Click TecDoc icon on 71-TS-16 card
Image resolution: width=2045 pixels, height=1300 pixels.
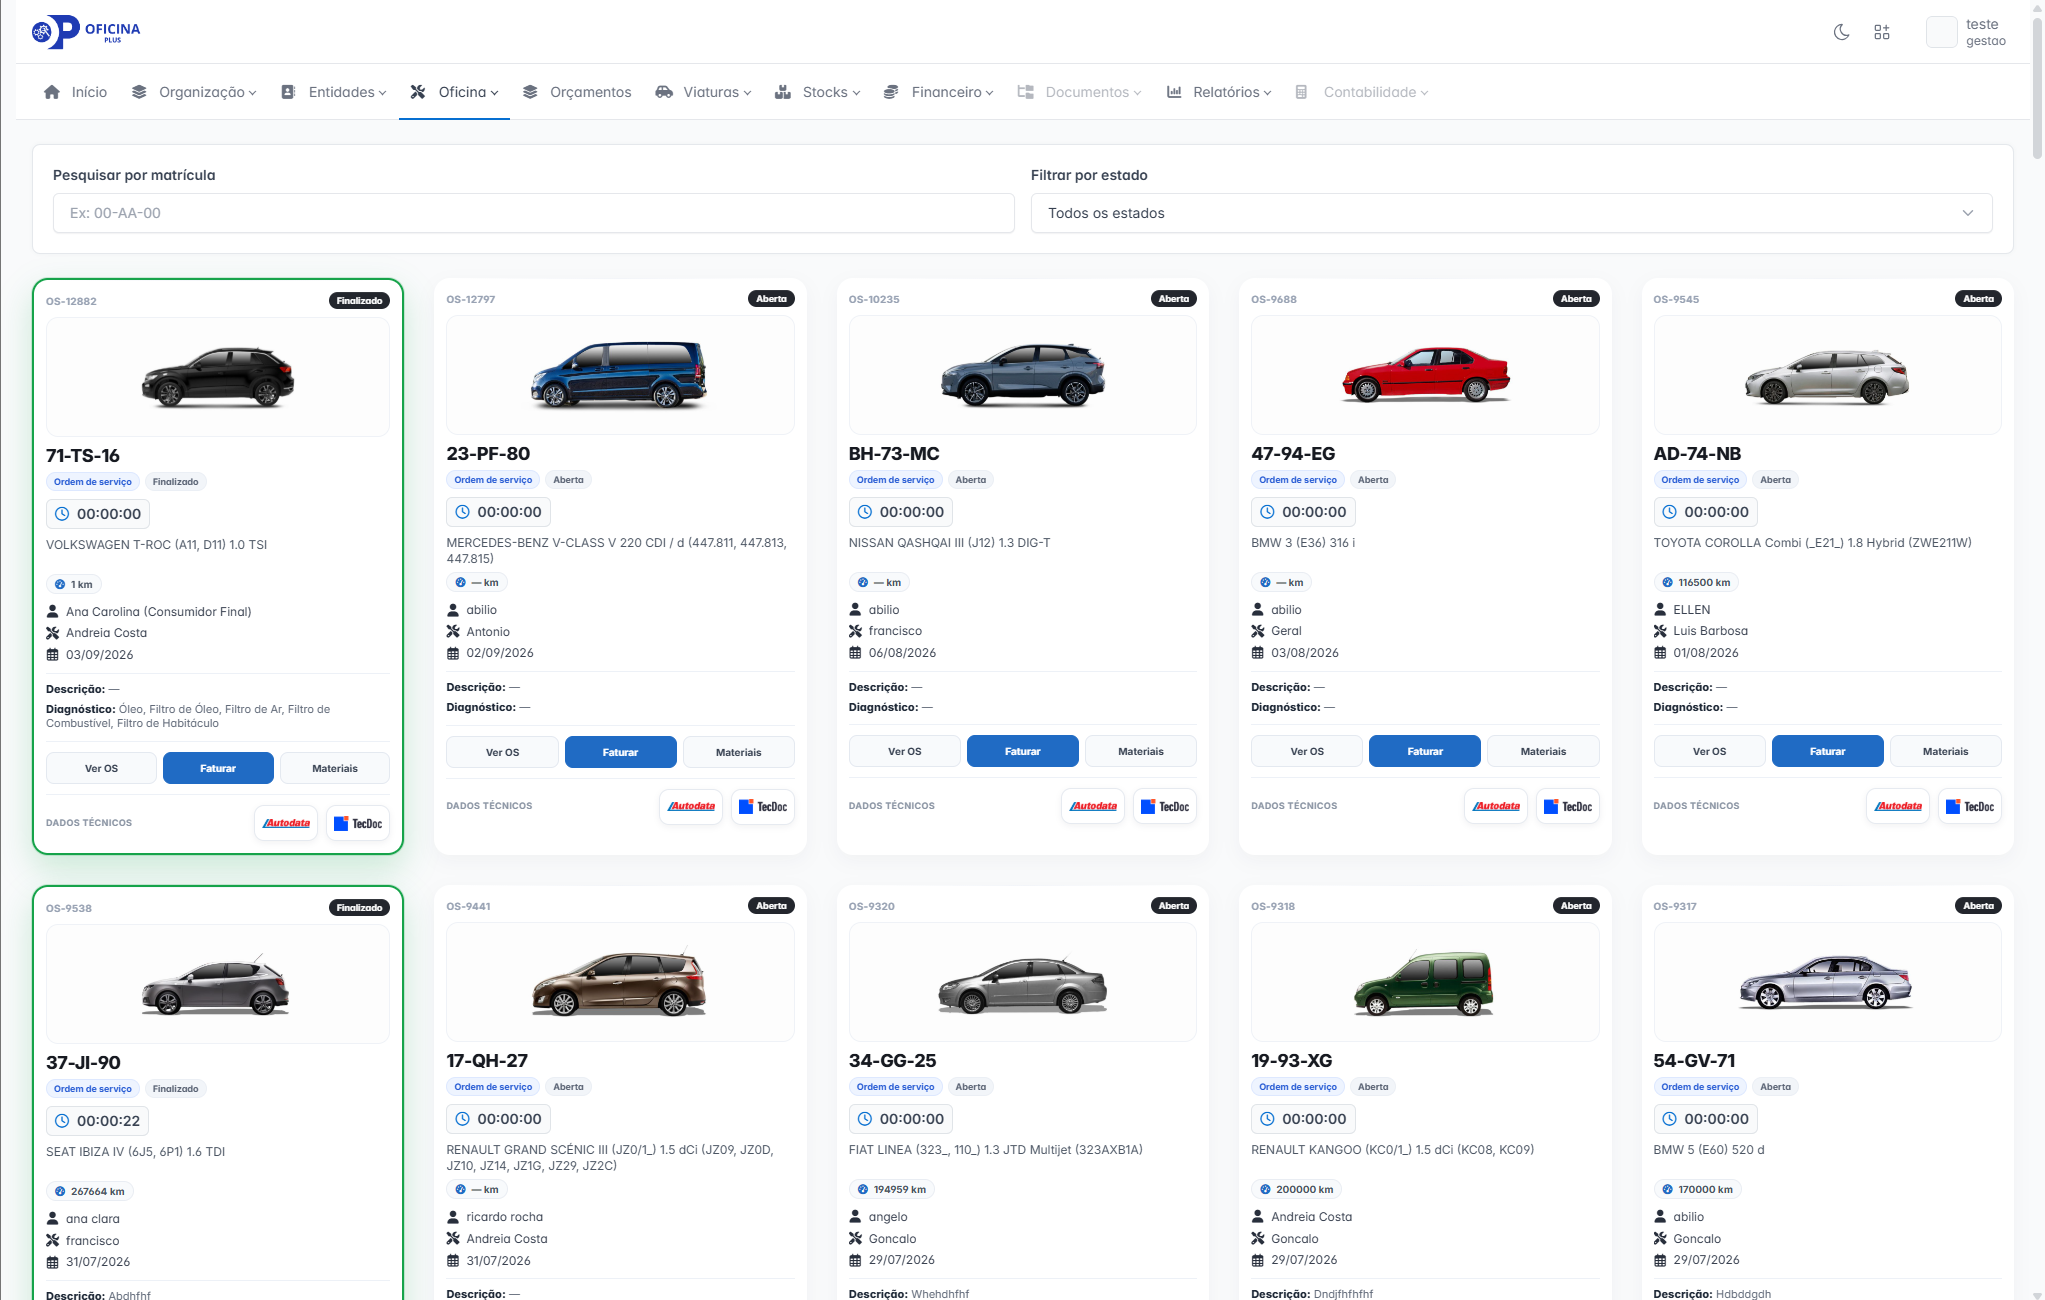pos(358,823)
